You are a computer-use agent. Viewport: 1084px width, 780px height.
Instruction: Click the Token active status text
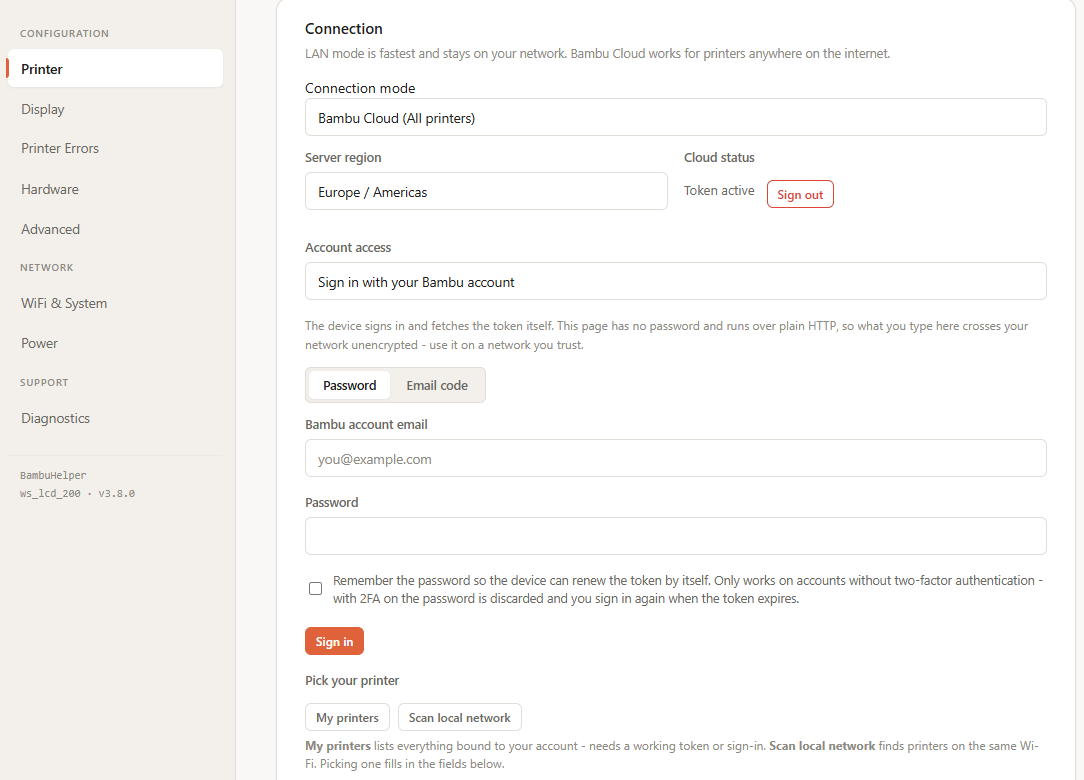pos(719,191)
